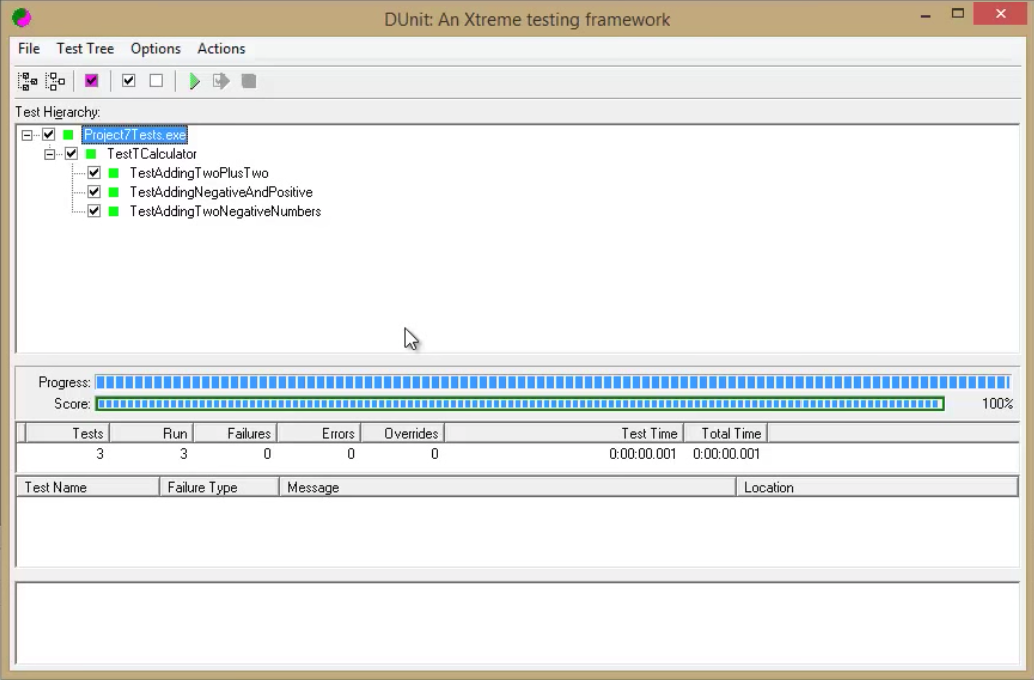Click green status square beside TestAddingNegativeAndPositive
The height and width of the screenshot is (680, 1034).
point(113,192)
